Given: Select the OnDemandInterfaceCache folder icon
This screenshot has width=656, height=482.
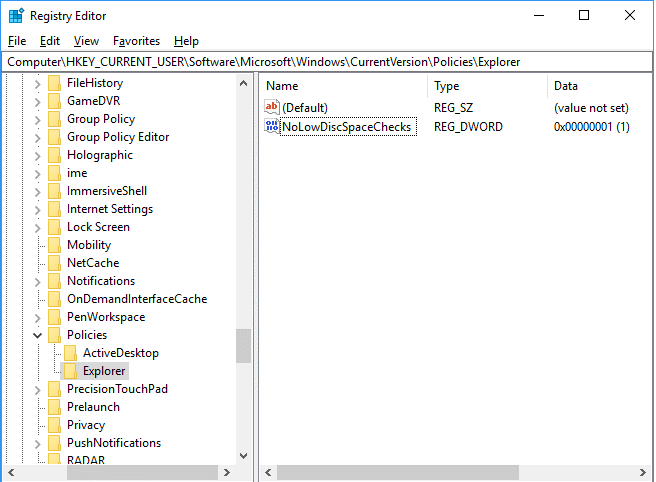Looking at the screenshot, I should click(x=54, y=299).
